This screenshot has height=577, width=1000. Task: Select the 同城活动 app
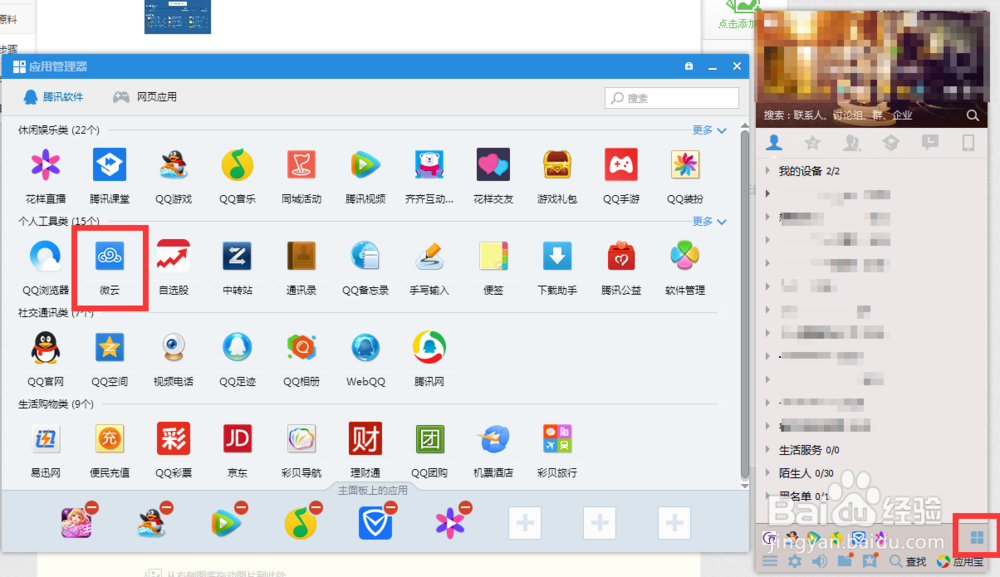pos(302,165)
